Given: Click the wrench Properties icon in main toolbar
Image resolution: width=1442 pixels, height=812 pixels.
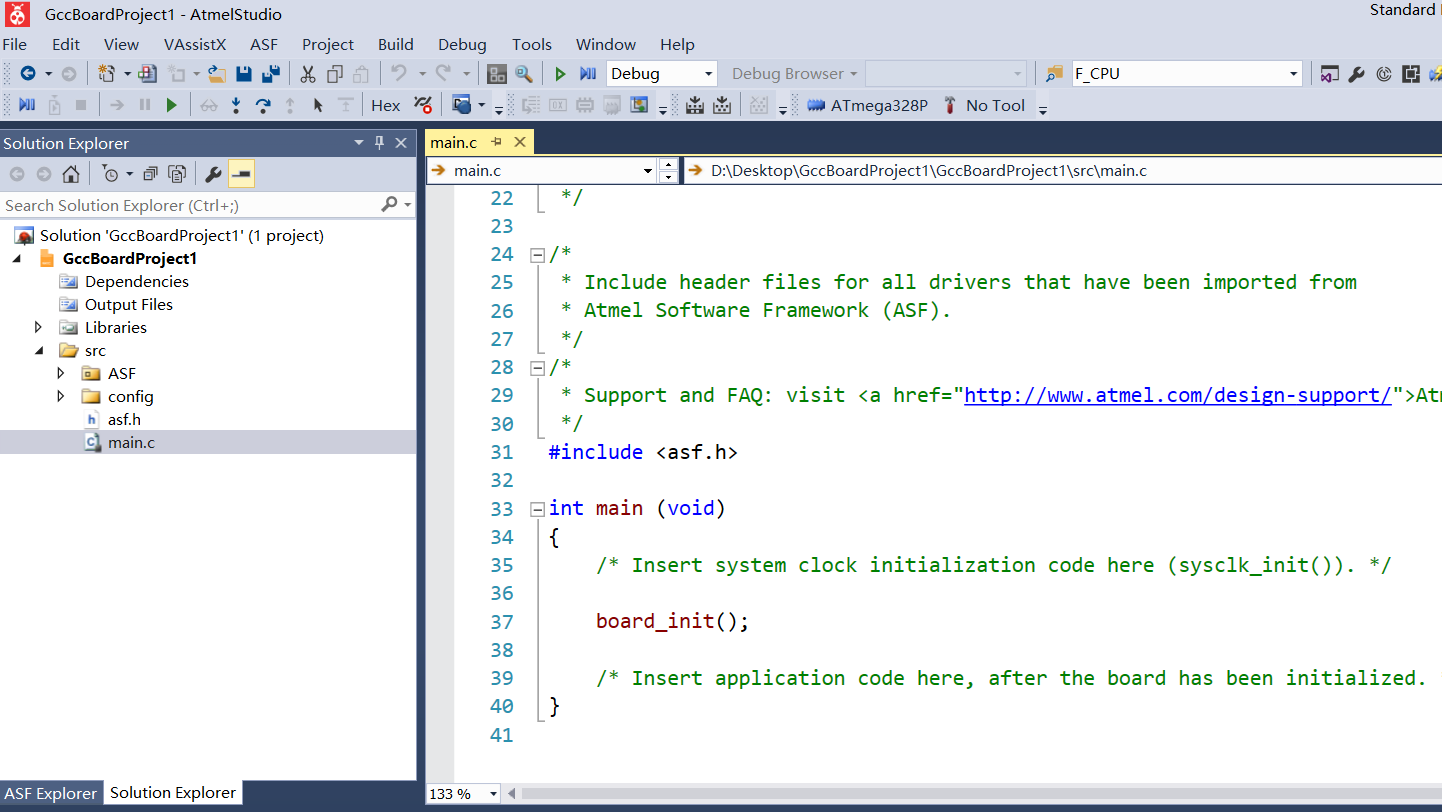Looking at the screenshot, I should pos(1357,73).
